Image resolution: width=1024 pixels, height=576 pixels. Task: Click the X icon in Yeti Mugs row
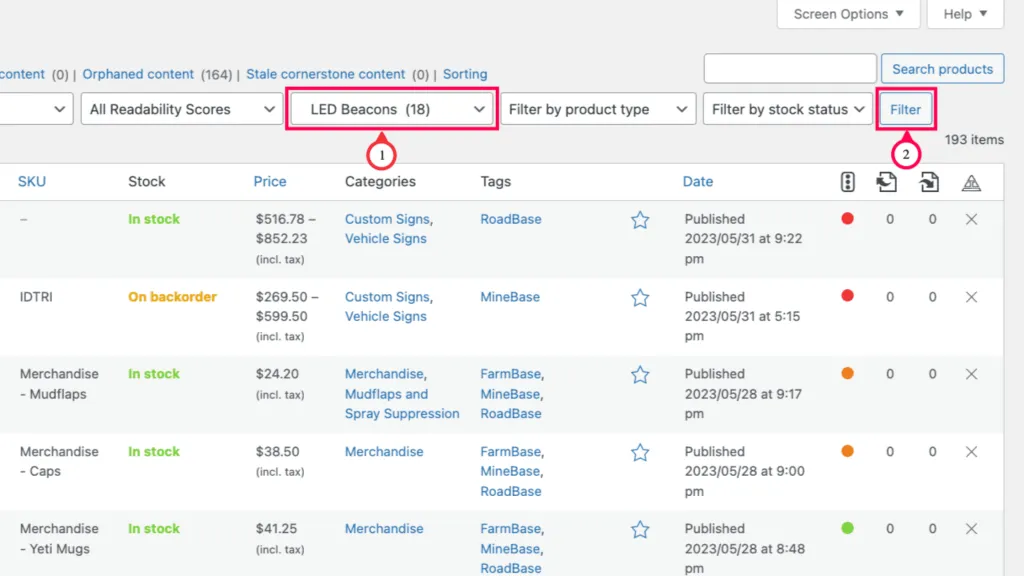[971, 529]
